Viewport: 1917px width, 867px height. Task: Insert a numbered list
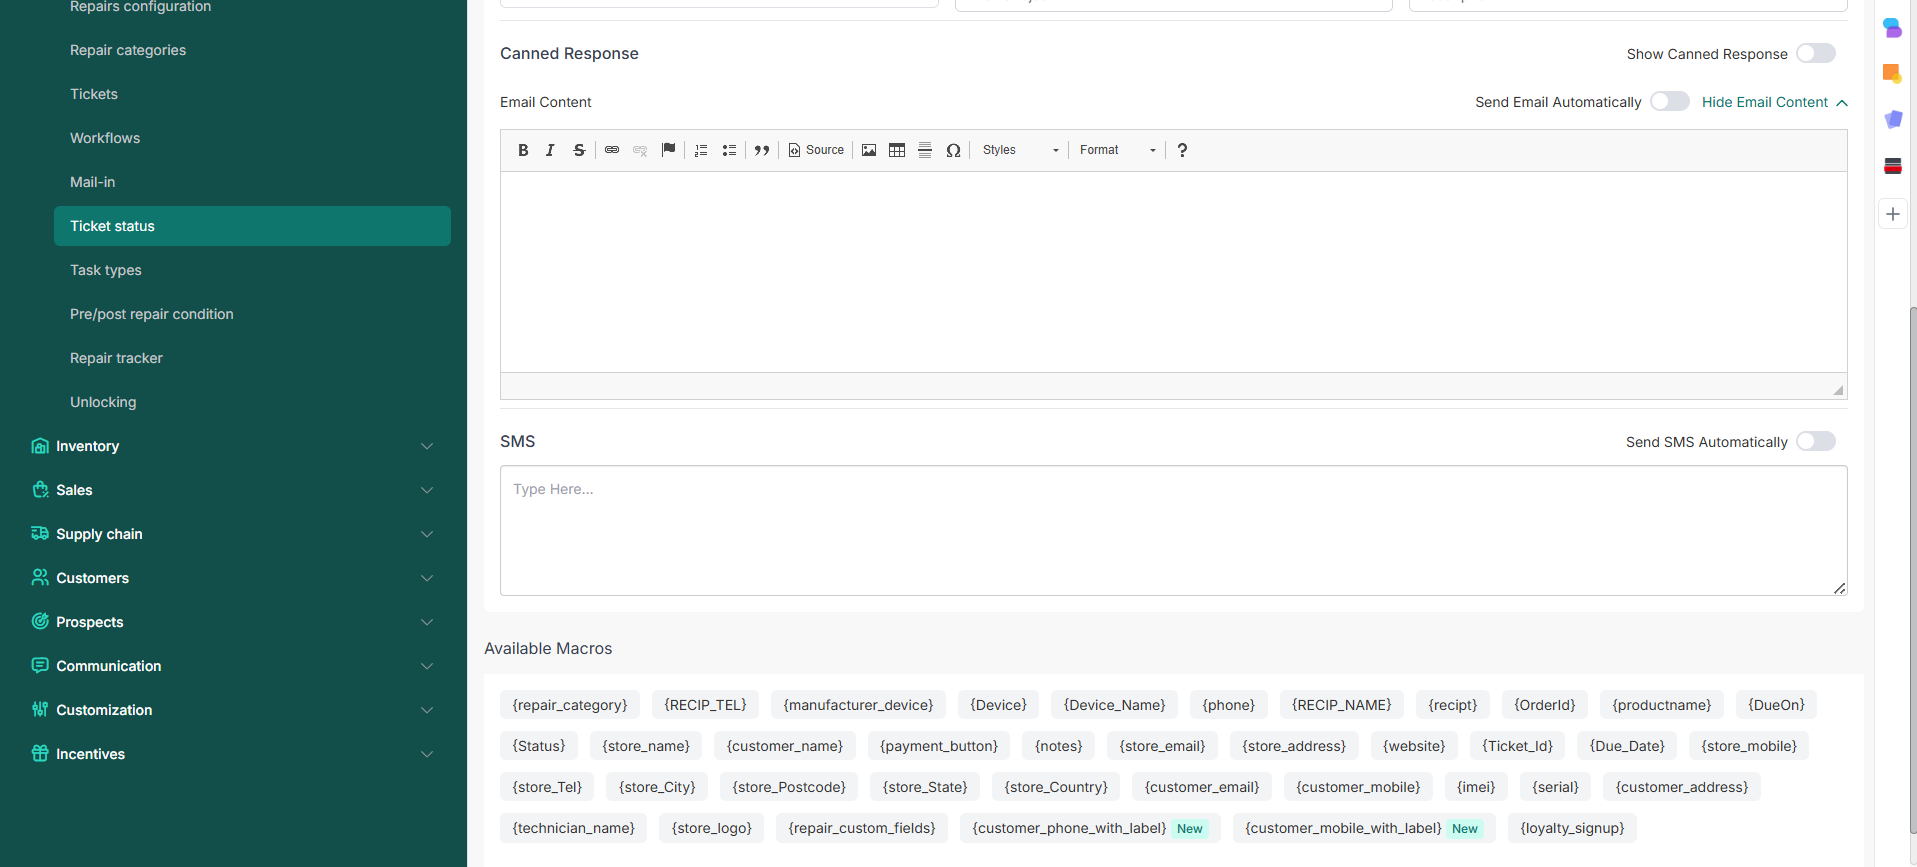point(701,150)
